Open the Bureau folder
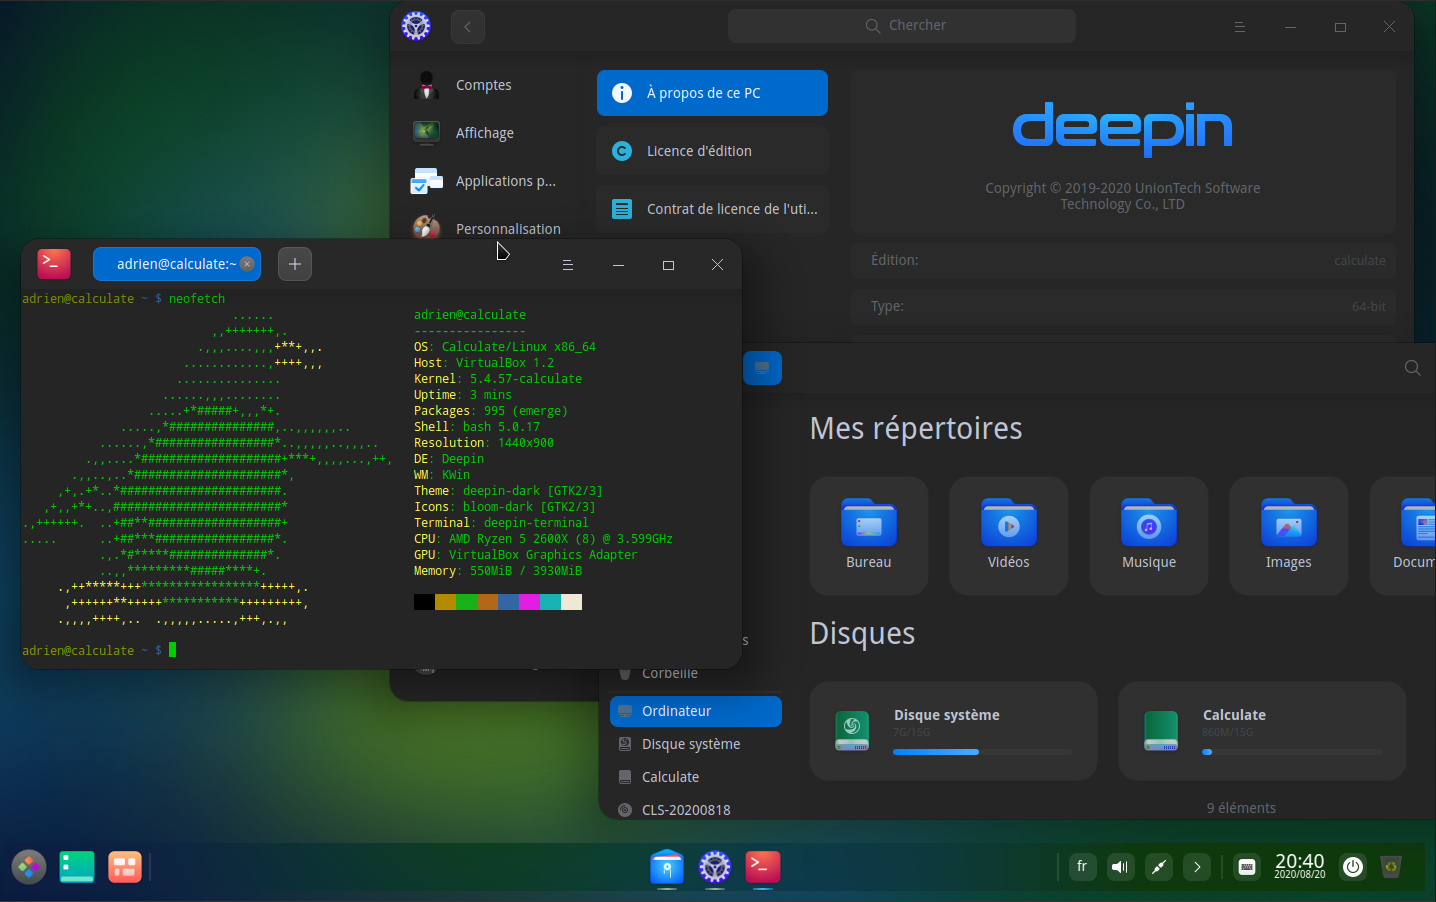 click(869, 535)
